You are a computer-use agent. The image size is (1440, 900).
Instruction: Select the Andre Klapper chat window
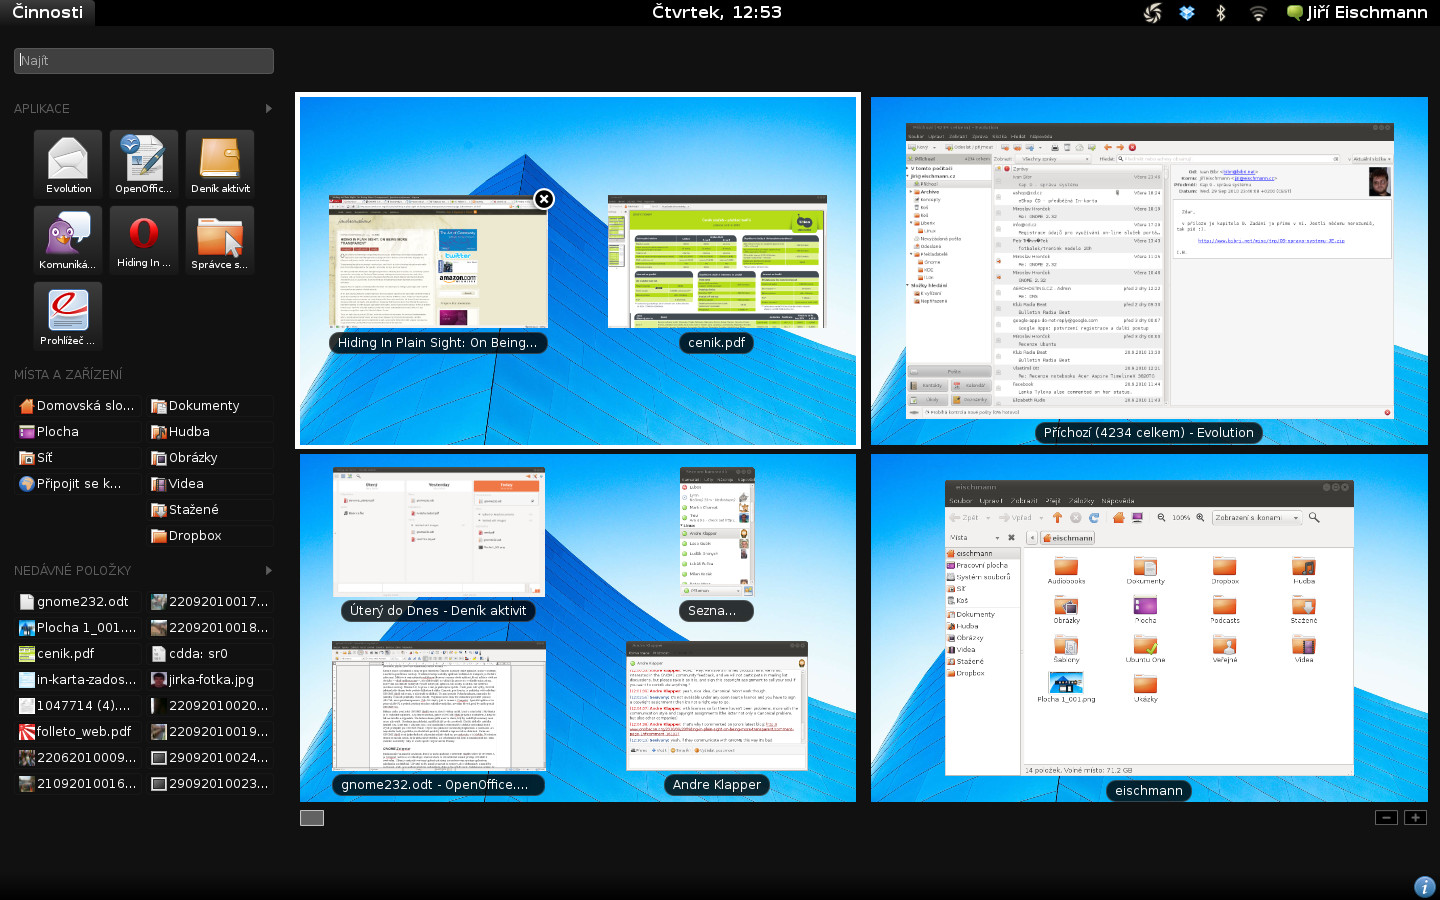[x=717, y=706]
